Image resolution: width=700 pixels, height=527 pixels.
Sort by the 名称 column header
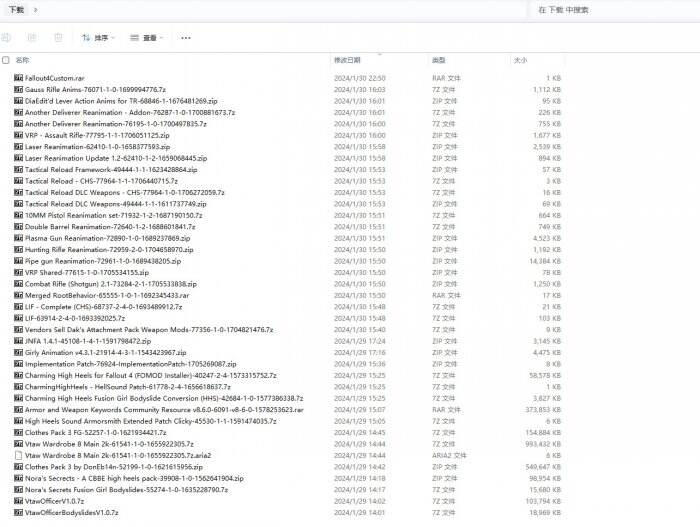(22, 60)
